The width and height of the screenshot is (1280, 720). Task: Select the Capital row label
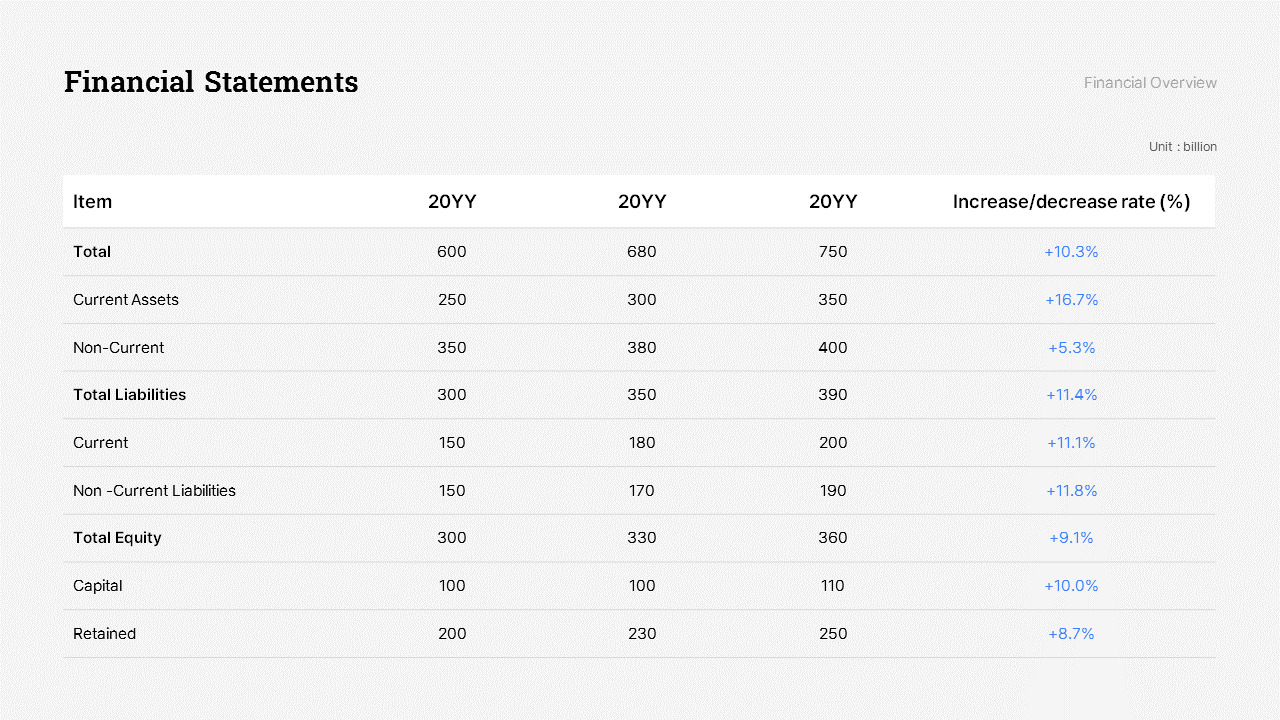[x=98, y=586]
